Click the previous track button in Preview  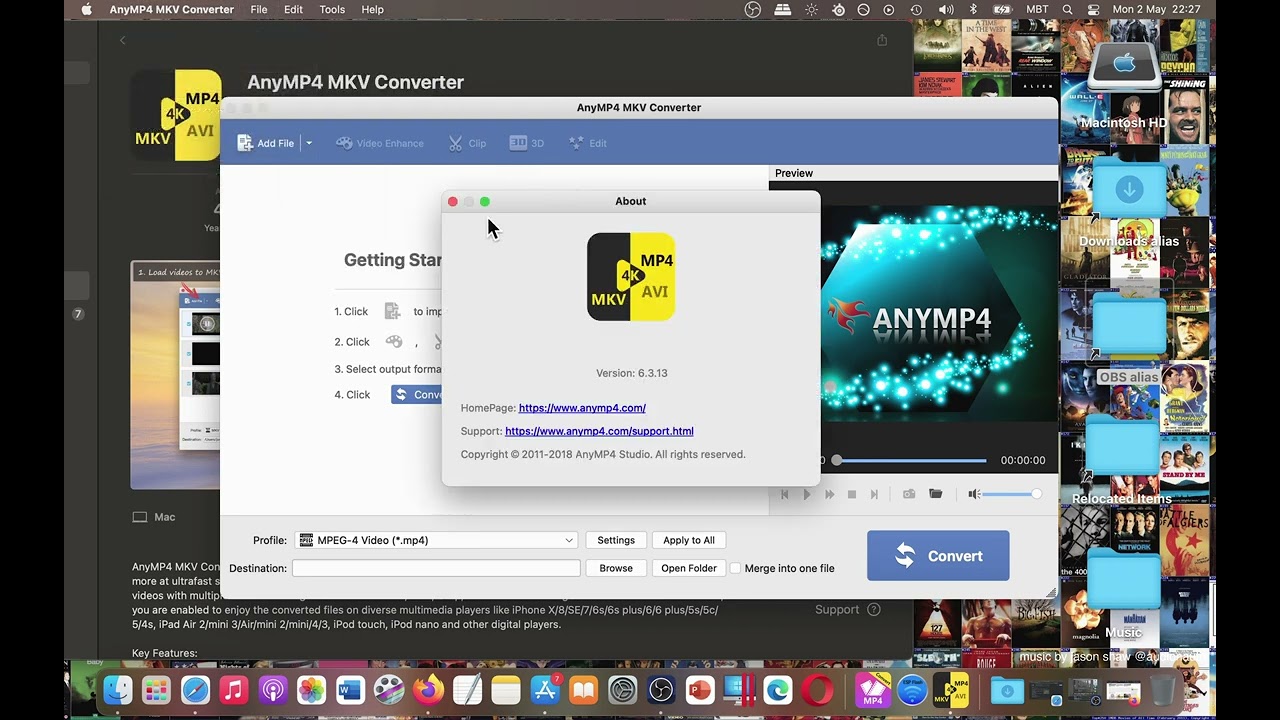[x=785, y=494]
